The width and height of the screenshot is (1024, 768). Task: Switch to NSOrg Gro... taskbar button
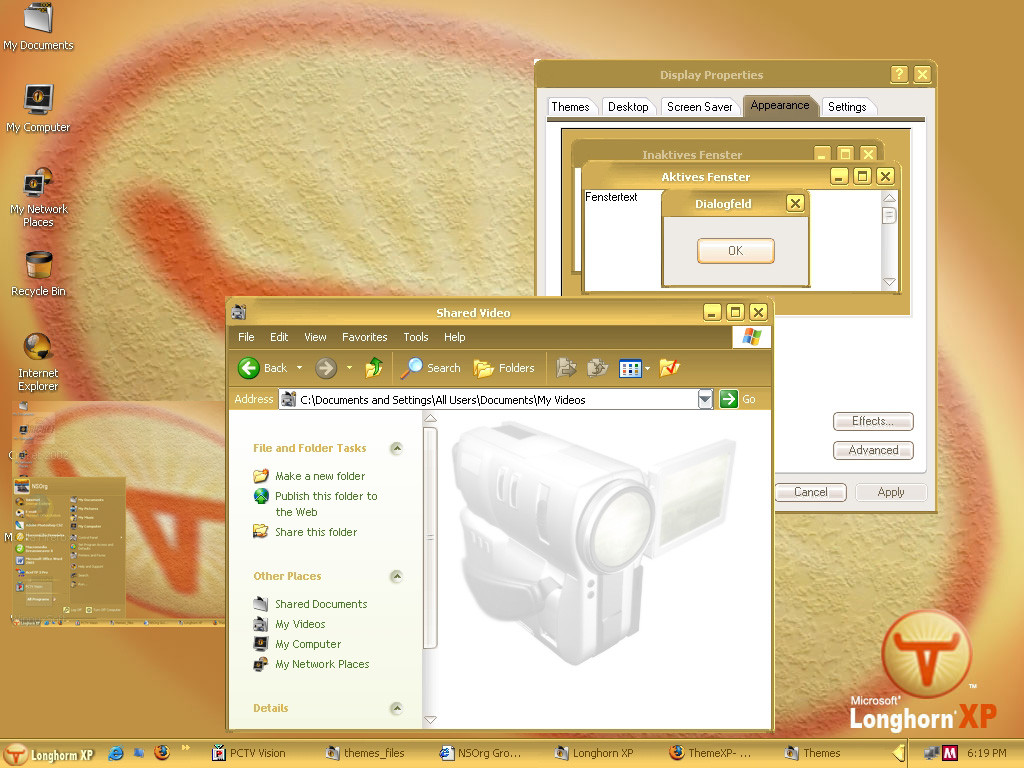[482, 753]
